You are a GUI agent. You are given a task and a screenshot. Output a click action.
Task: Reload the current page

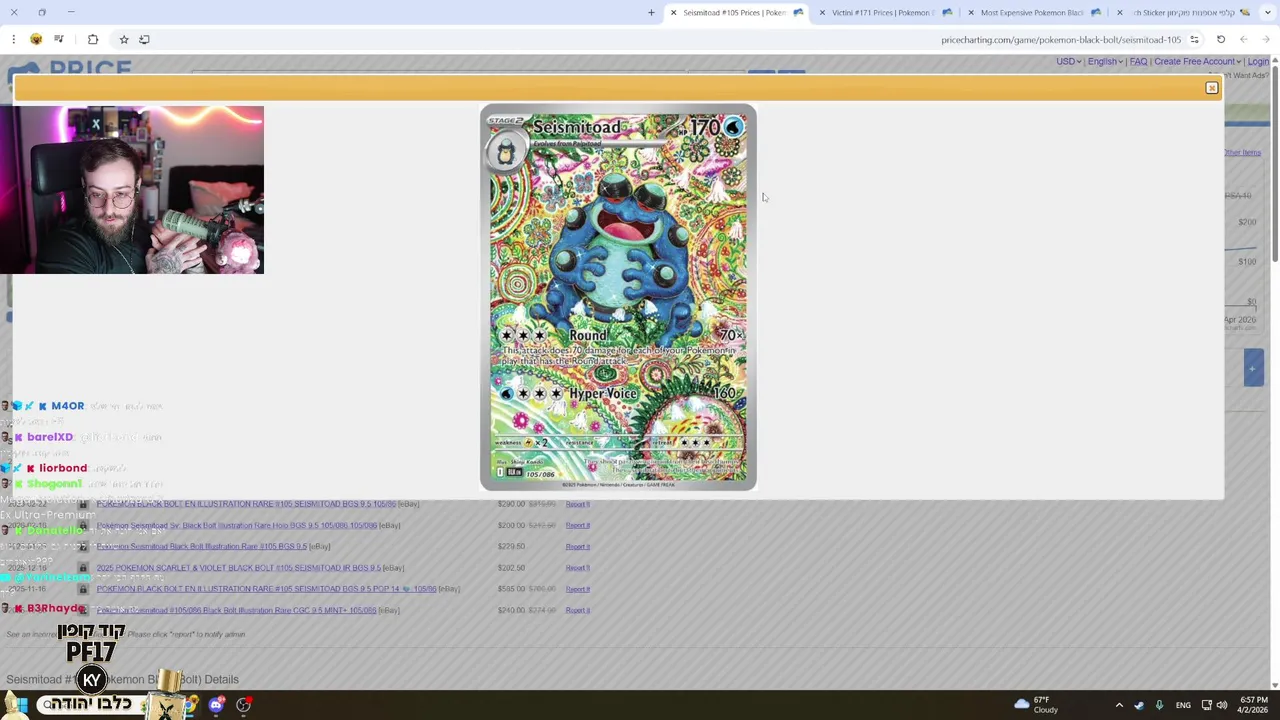[x=1221, y=39]
